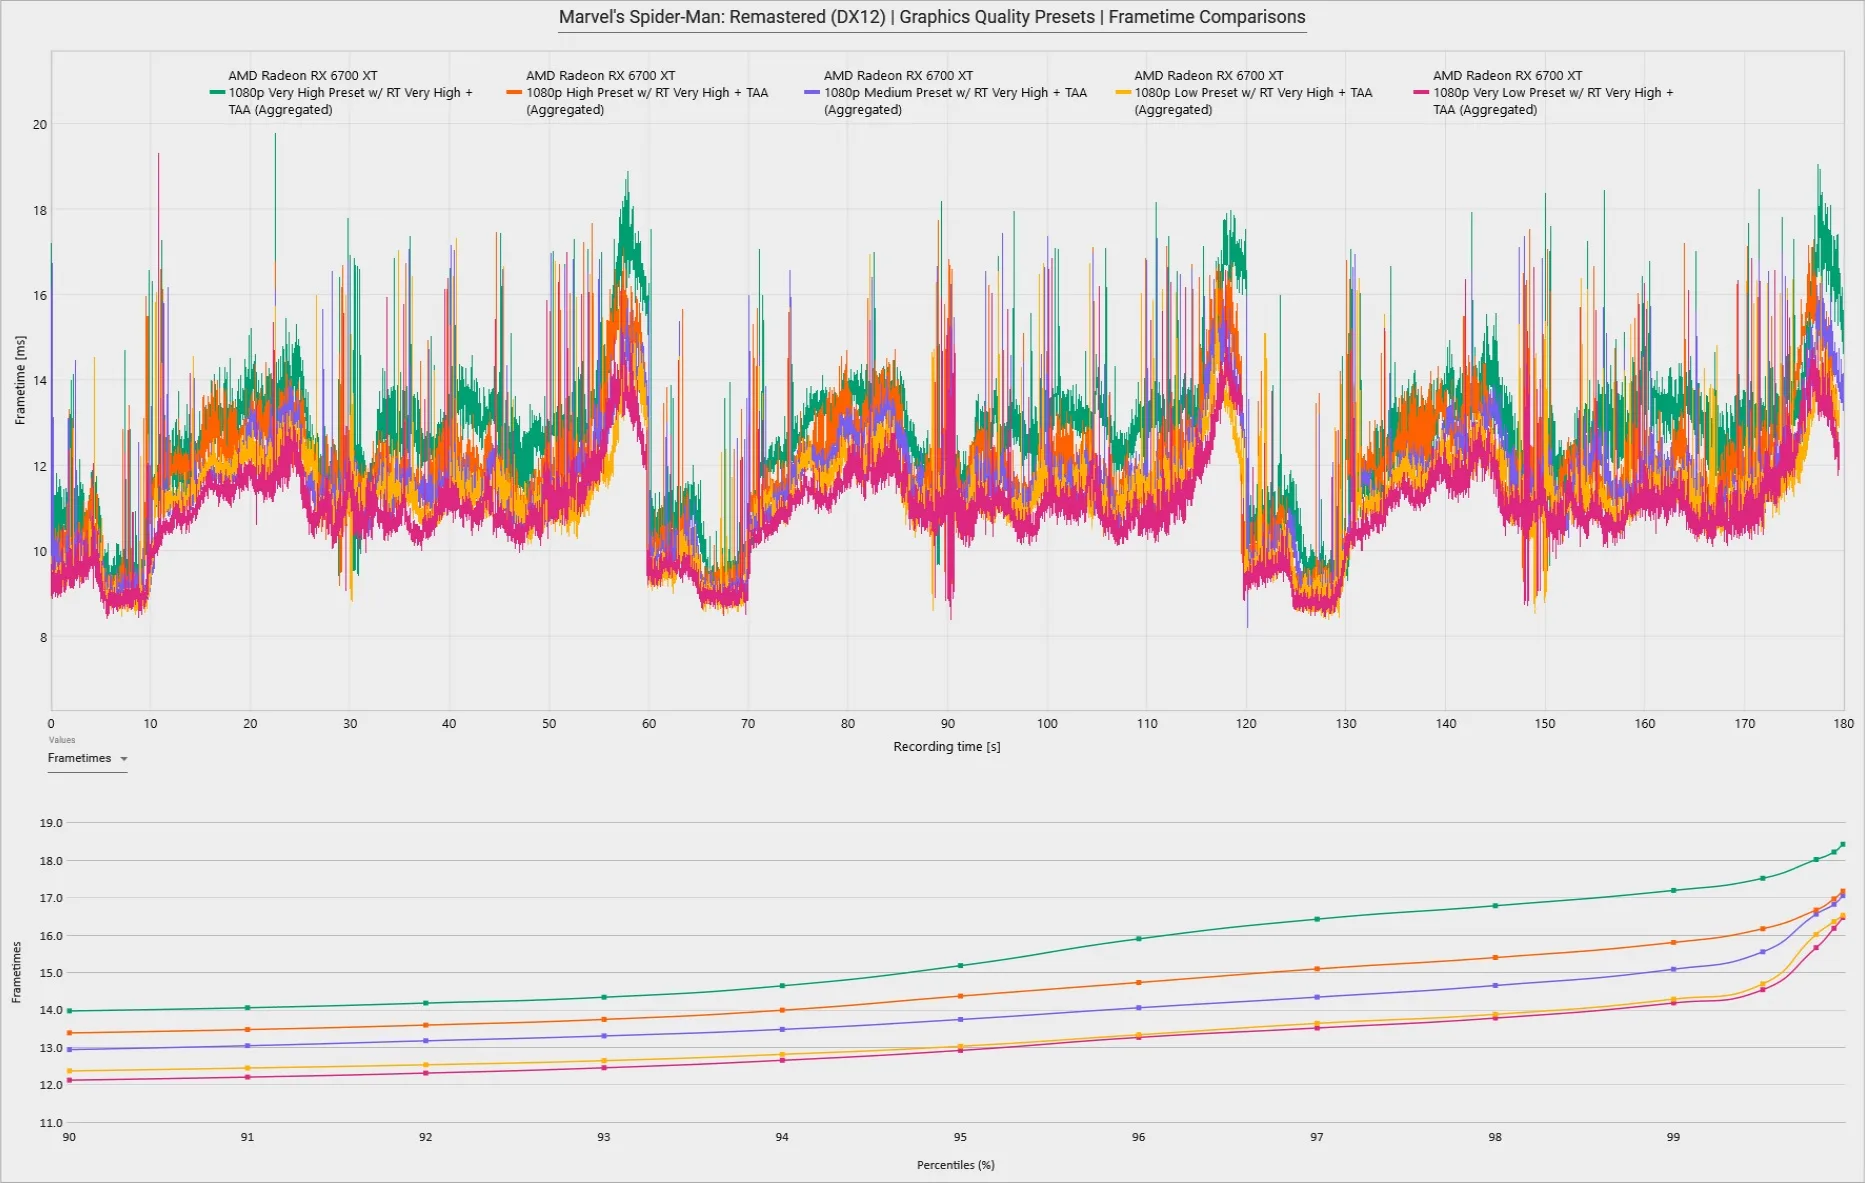Click the 11.0 tick on percentile chart axis
This screenshot has height=1183, width=1865.
[51, 1123]
